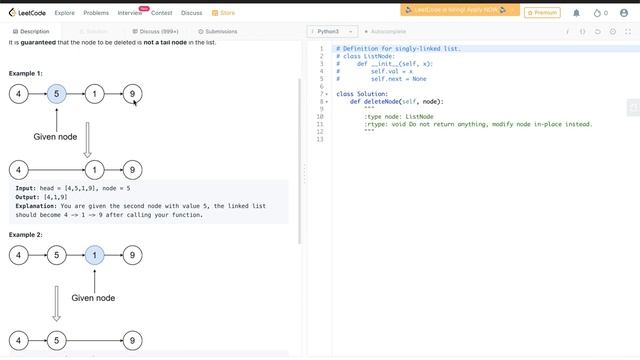Image resolution: width=640 pixels, height=360 pixels.
Task: Switch to the Description tab
Action: [31, 31]
